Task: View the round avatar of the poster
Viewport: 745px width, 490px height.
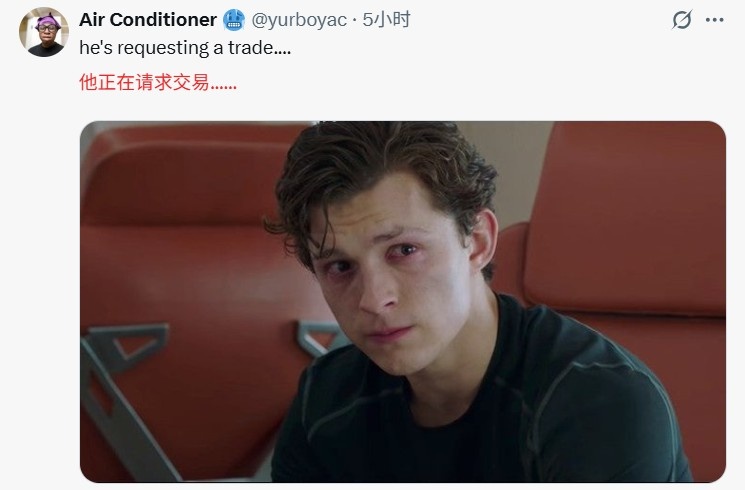Action: pyautogui.click(x=44, y=32)
